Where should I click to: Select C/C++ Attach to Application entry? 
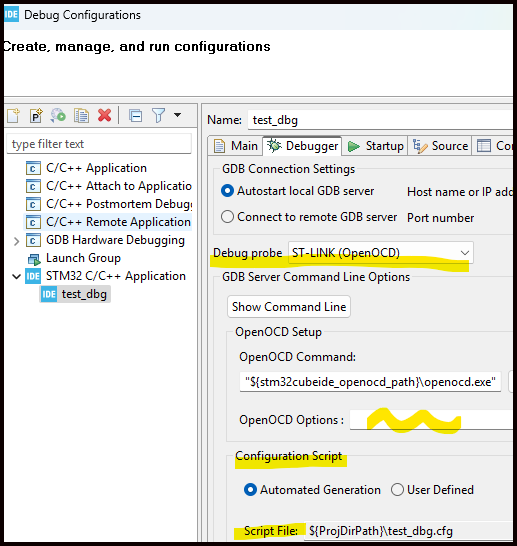(118, 186)
